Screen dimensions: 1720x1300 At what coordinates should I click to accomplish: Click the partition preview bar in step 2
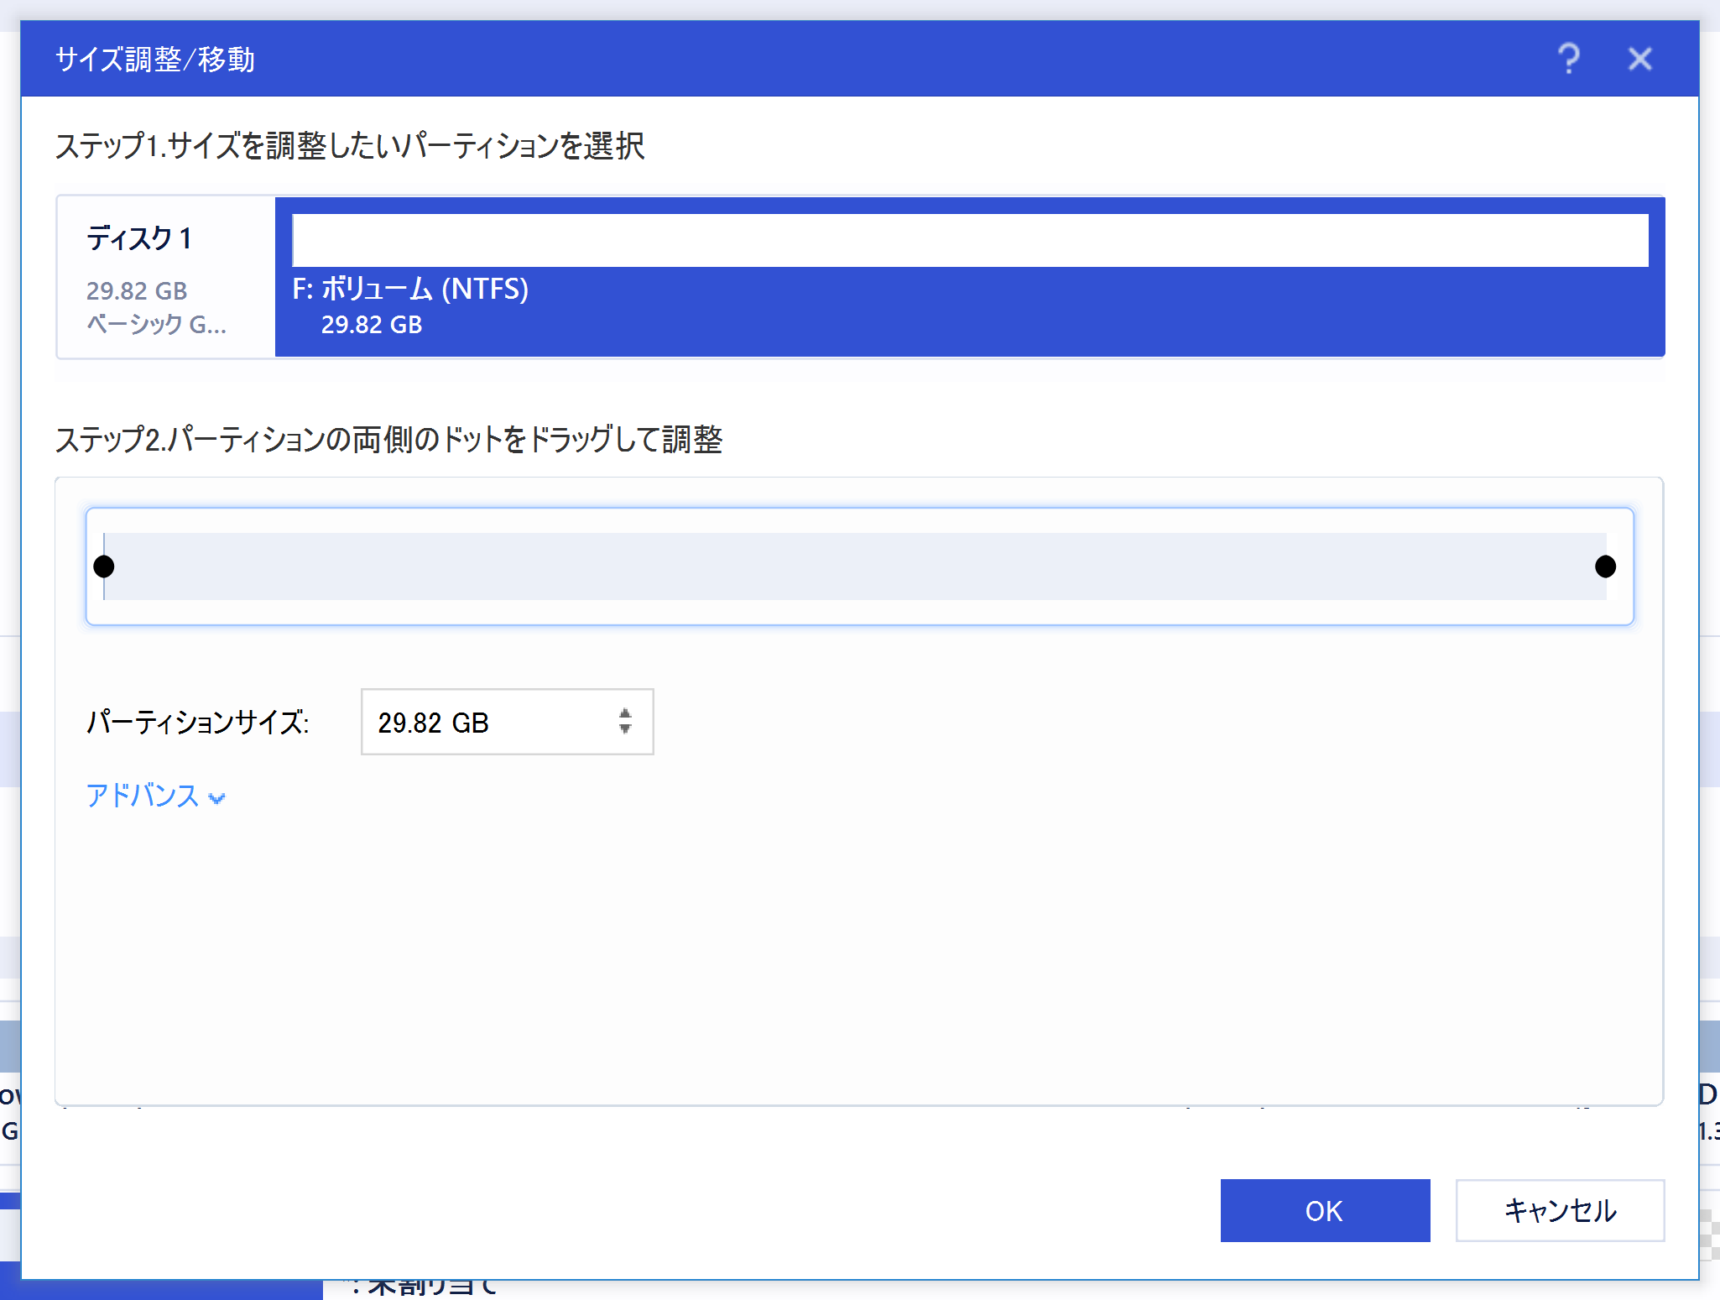coord(860,566)
